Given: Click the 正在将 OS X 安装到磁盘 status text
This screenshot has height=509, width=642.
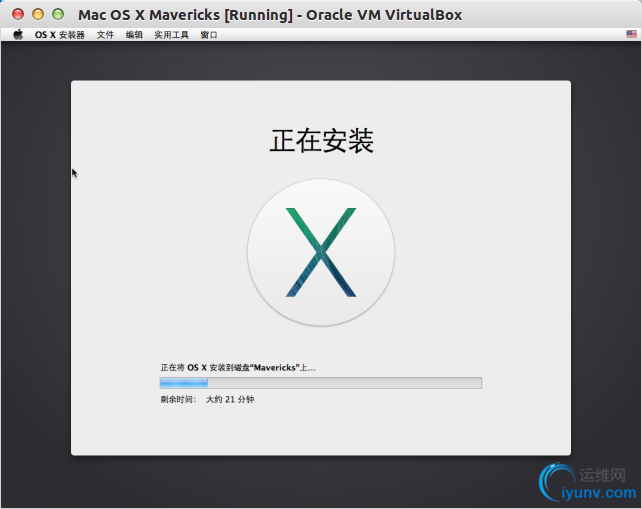Looking at the screenshot, I should tap(238, 367).
